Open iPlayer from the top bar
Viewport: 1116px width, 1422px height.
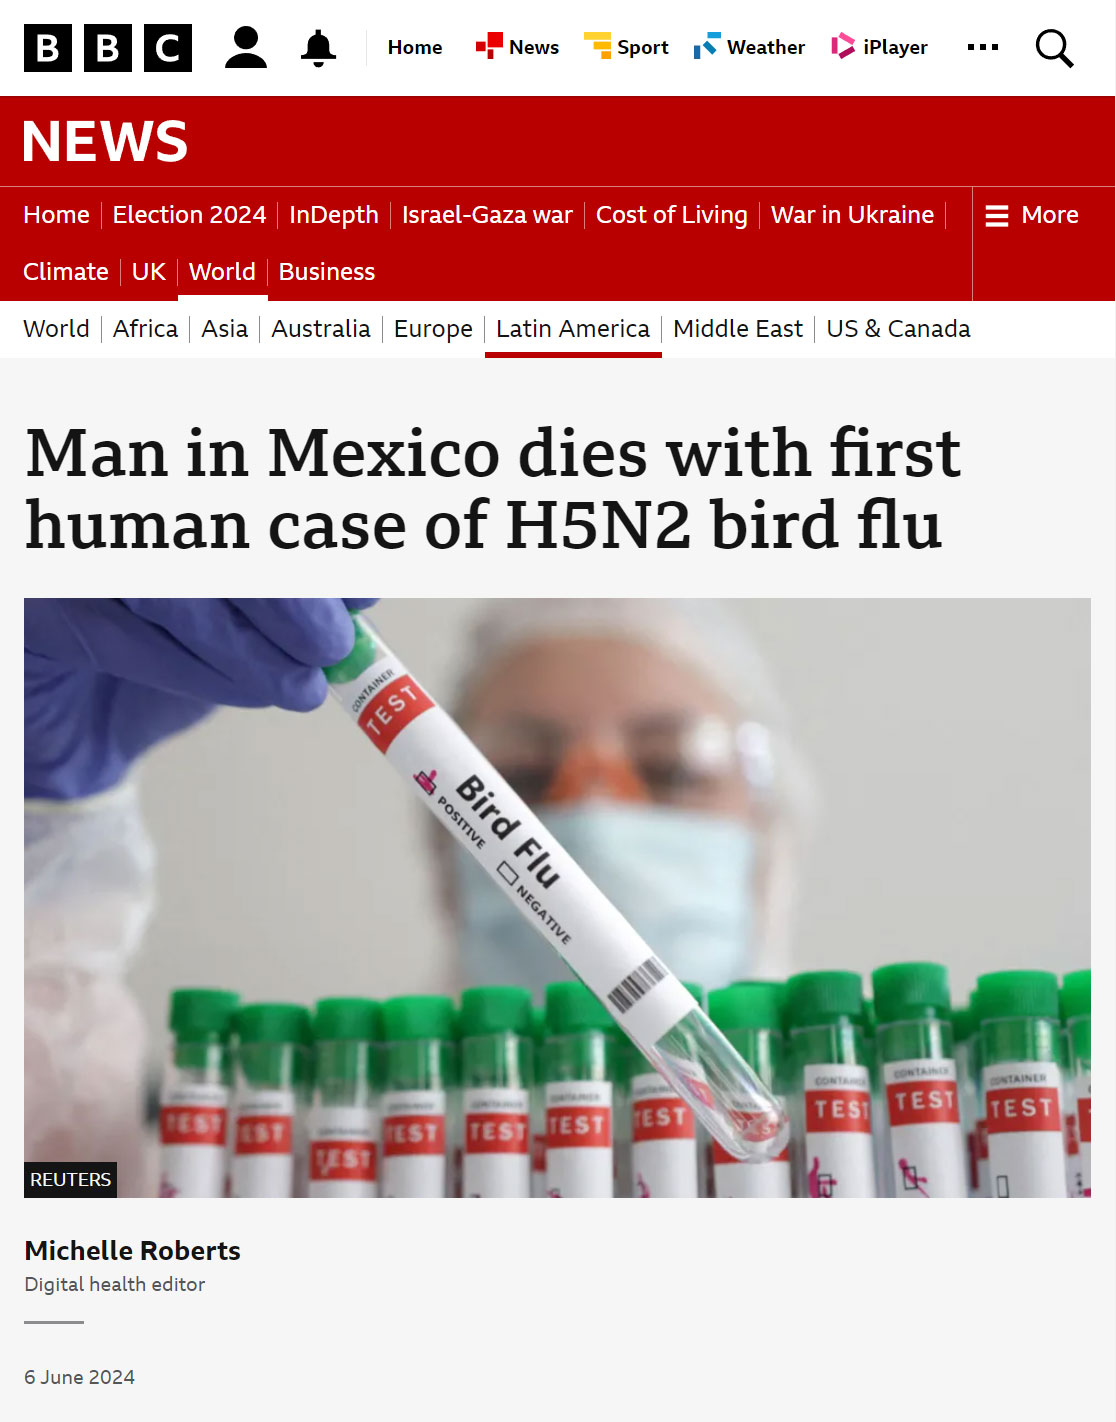pyautogui.click(x=880, y=47)
